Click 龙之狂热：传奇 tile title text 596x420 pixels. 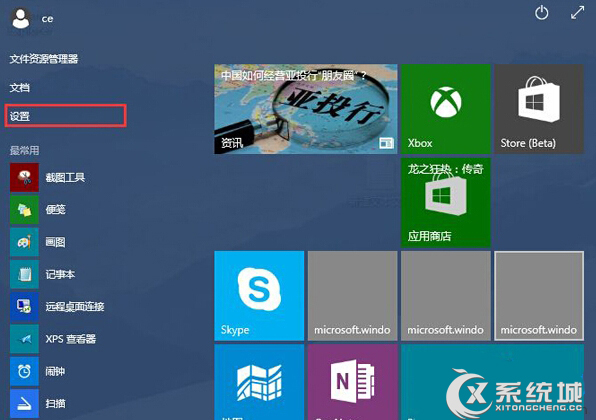click(x=445, y=169)
